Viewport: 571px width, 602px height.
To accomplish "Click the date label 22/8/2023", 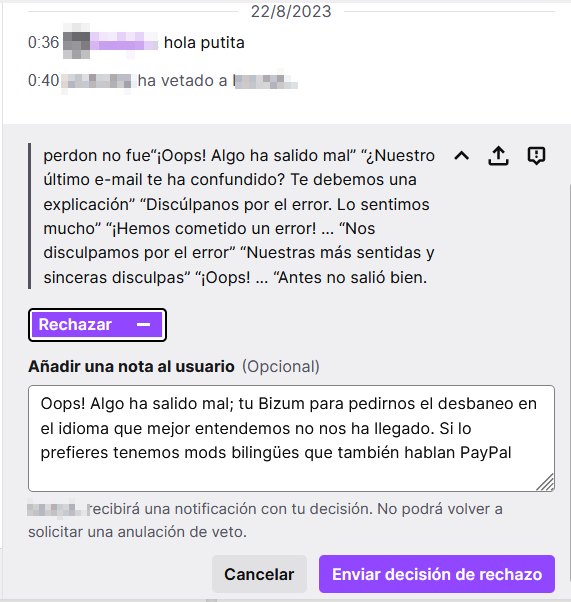I will 291,12.
